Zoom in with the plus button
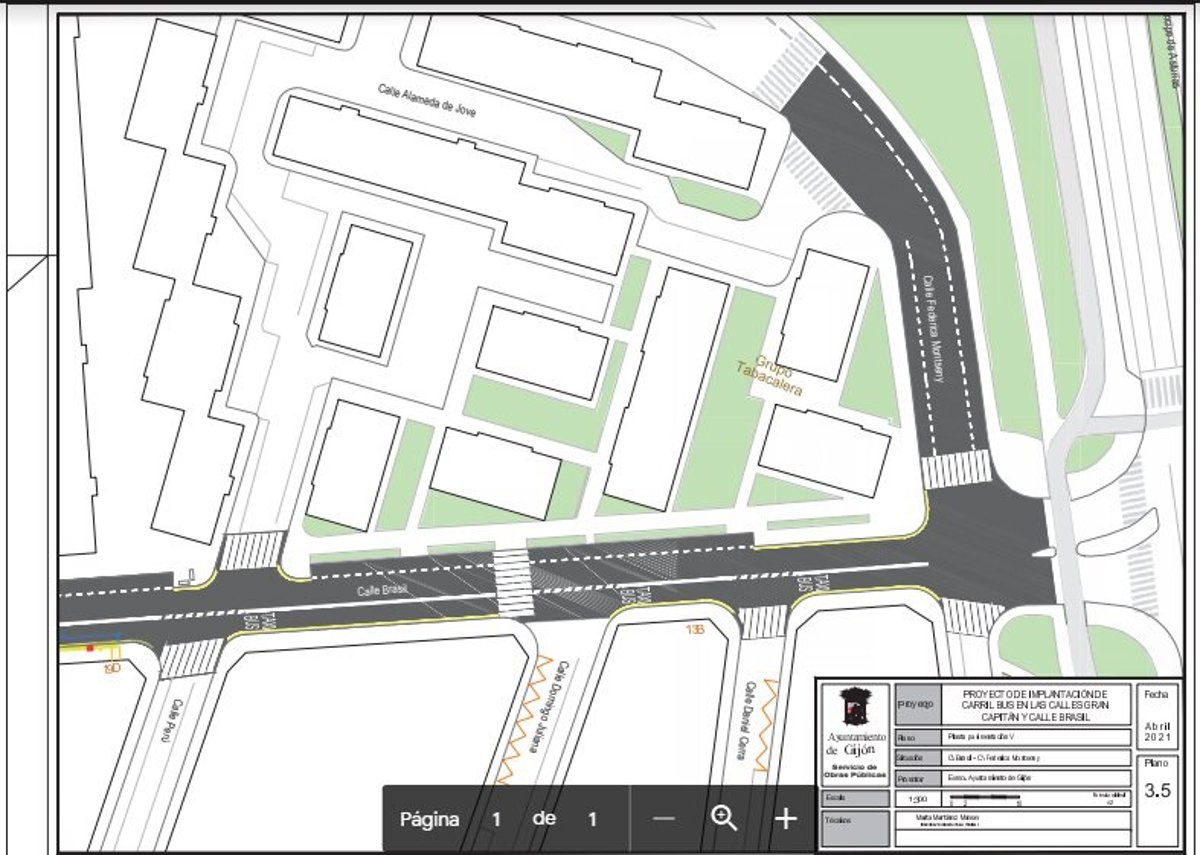Image resolution: width=1200 pixels, height=855 pixels. (786, 819)
